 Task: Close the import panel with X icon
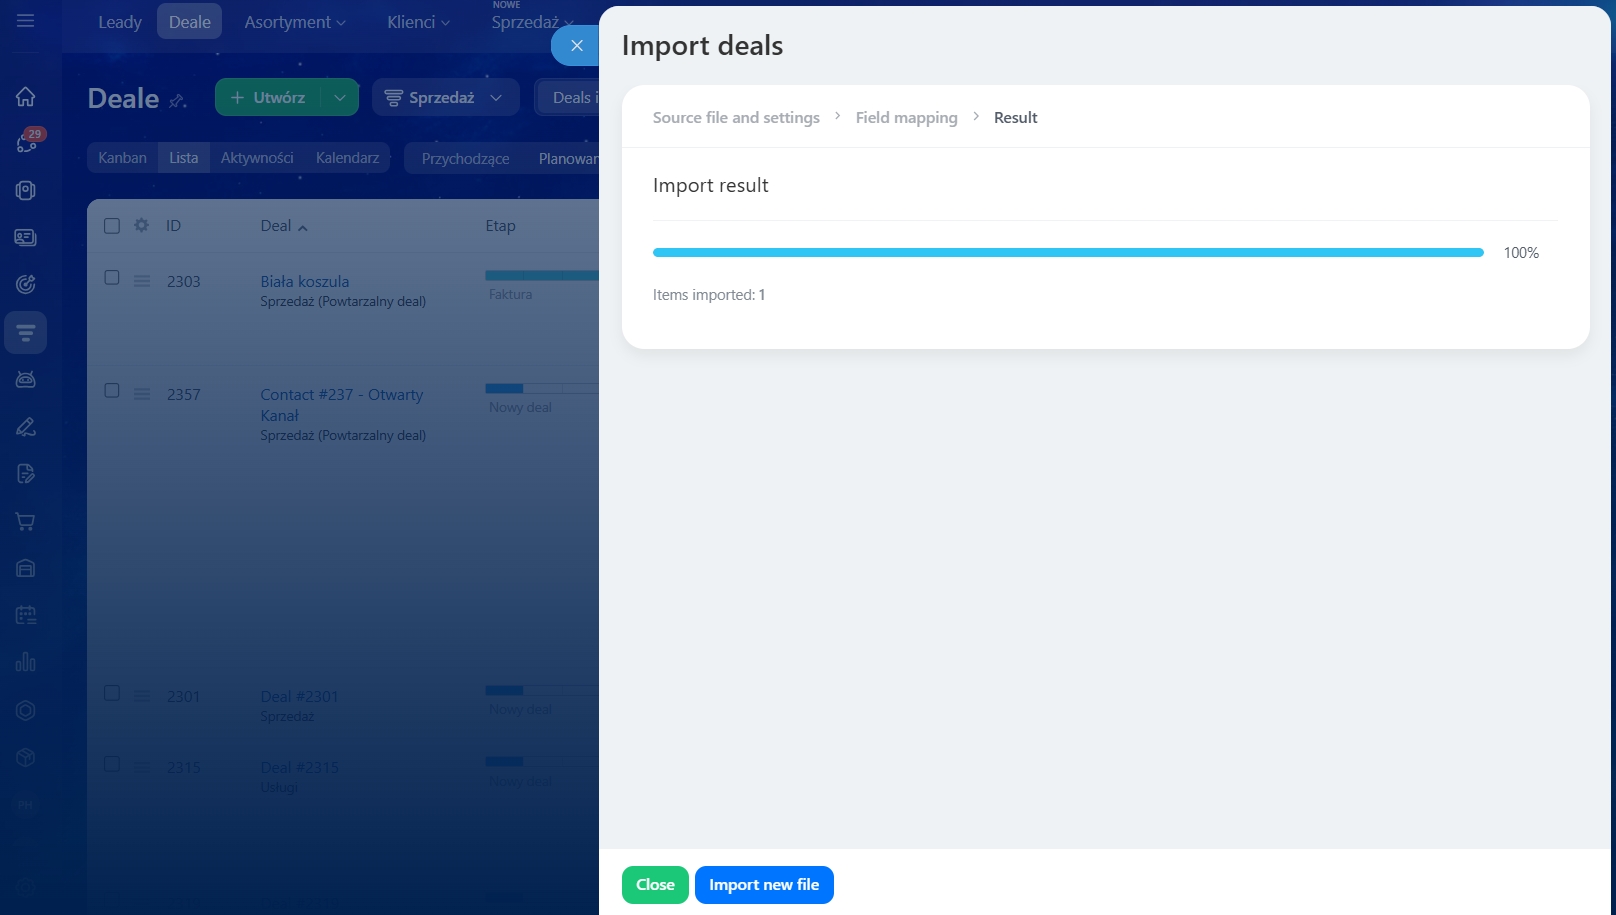576,45
